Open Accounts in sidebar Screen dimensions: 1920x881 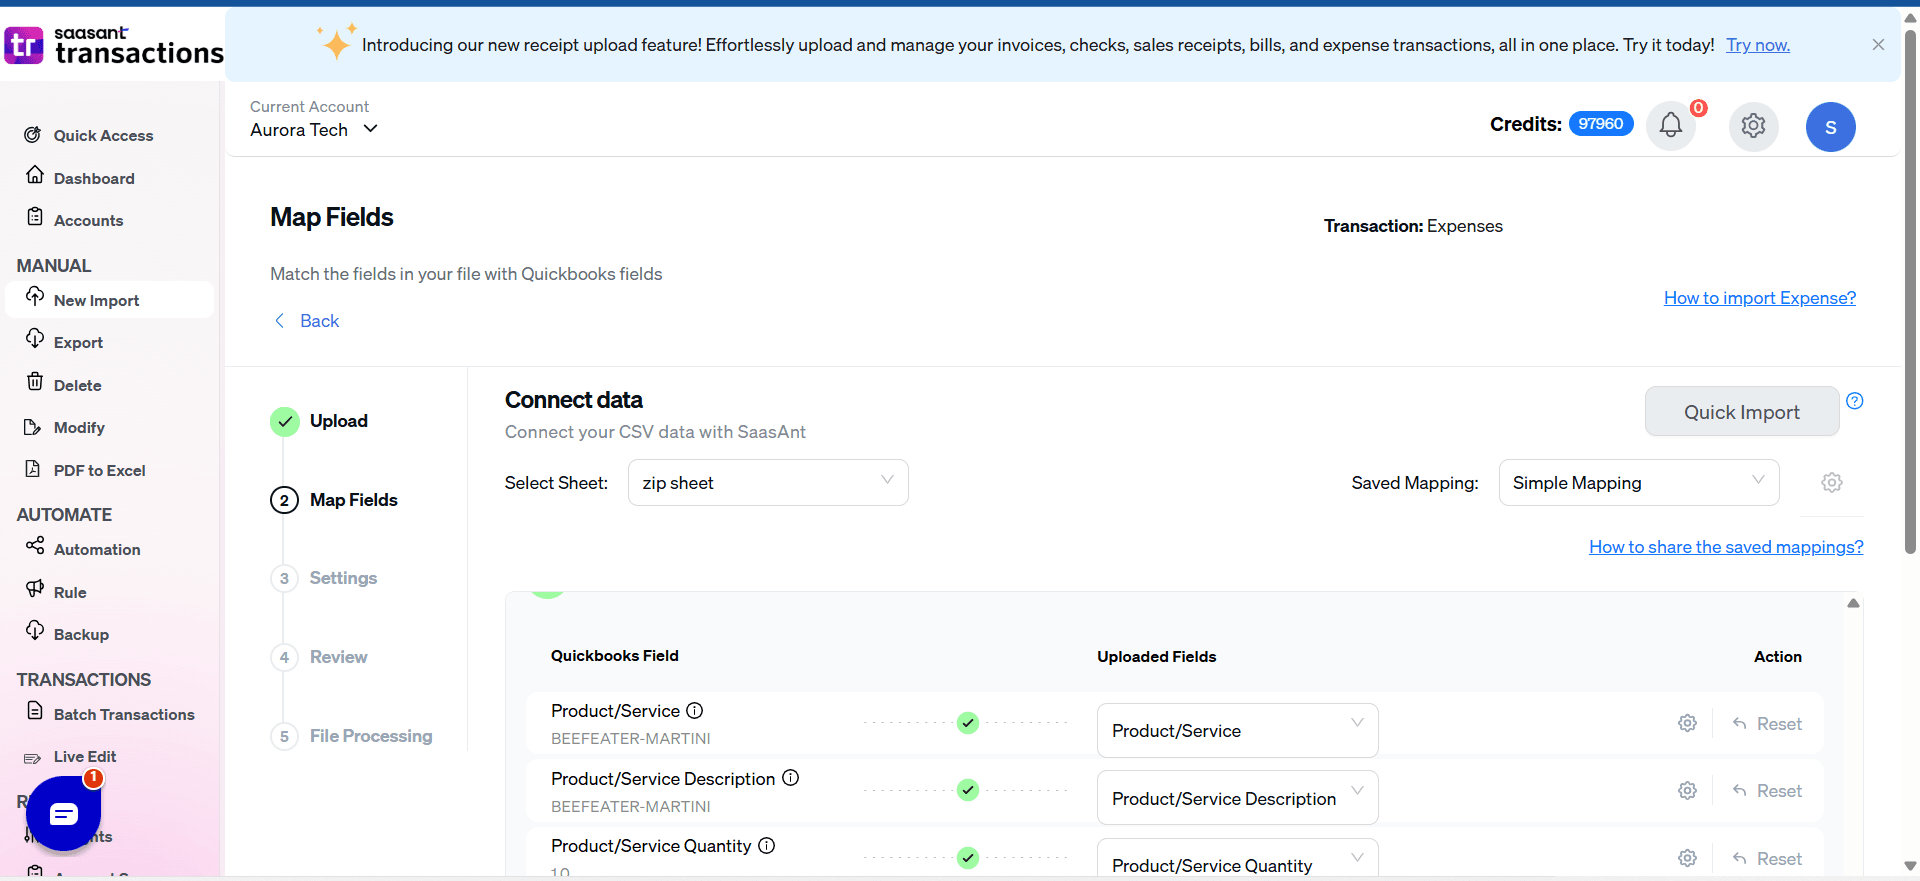pos(88,220)
